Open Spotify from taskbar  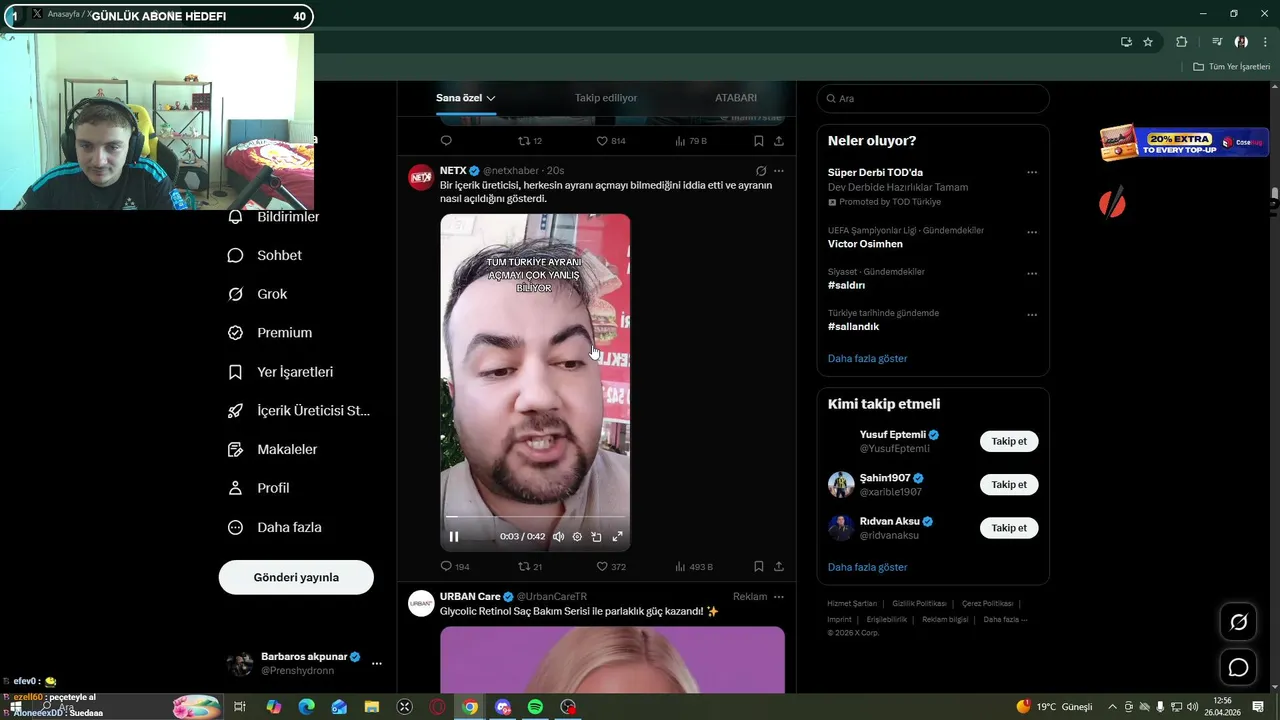535,707
